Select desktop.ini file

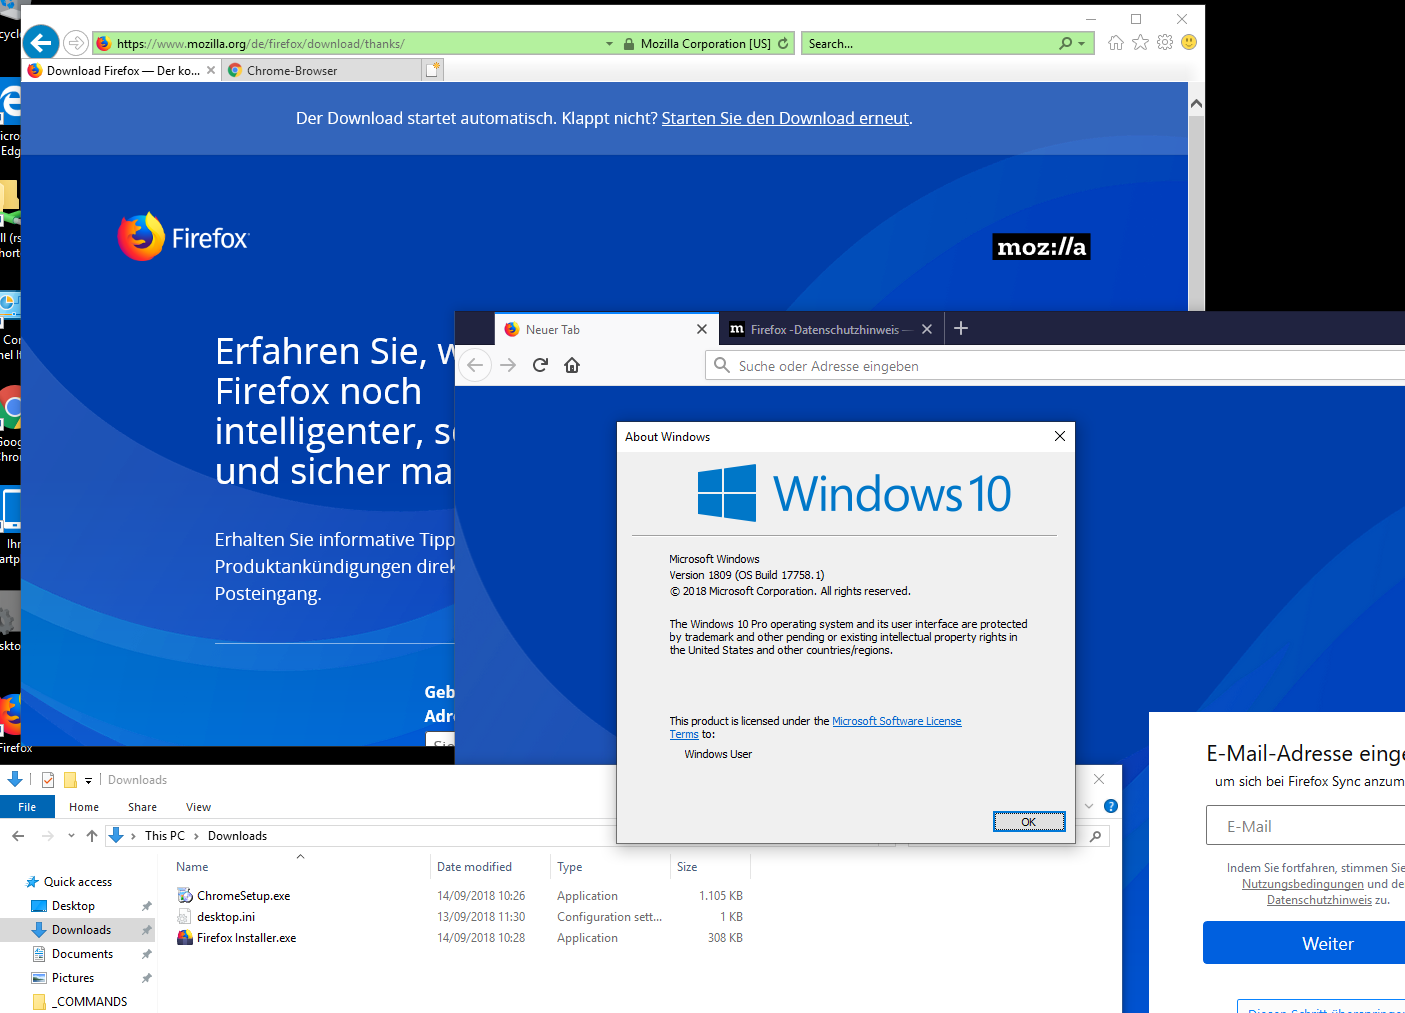tap(225, 917)
